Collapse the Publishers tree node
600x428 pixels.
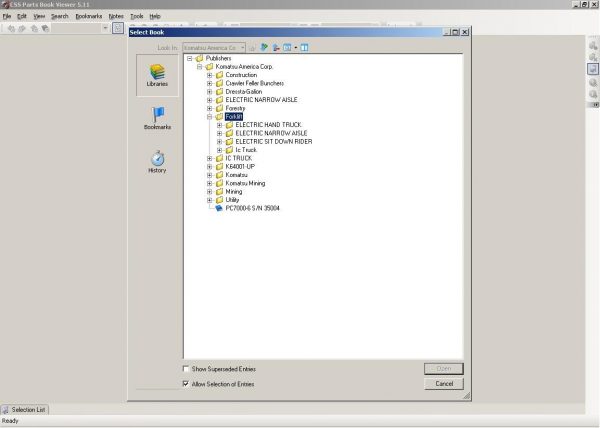[x=189, y=59]
